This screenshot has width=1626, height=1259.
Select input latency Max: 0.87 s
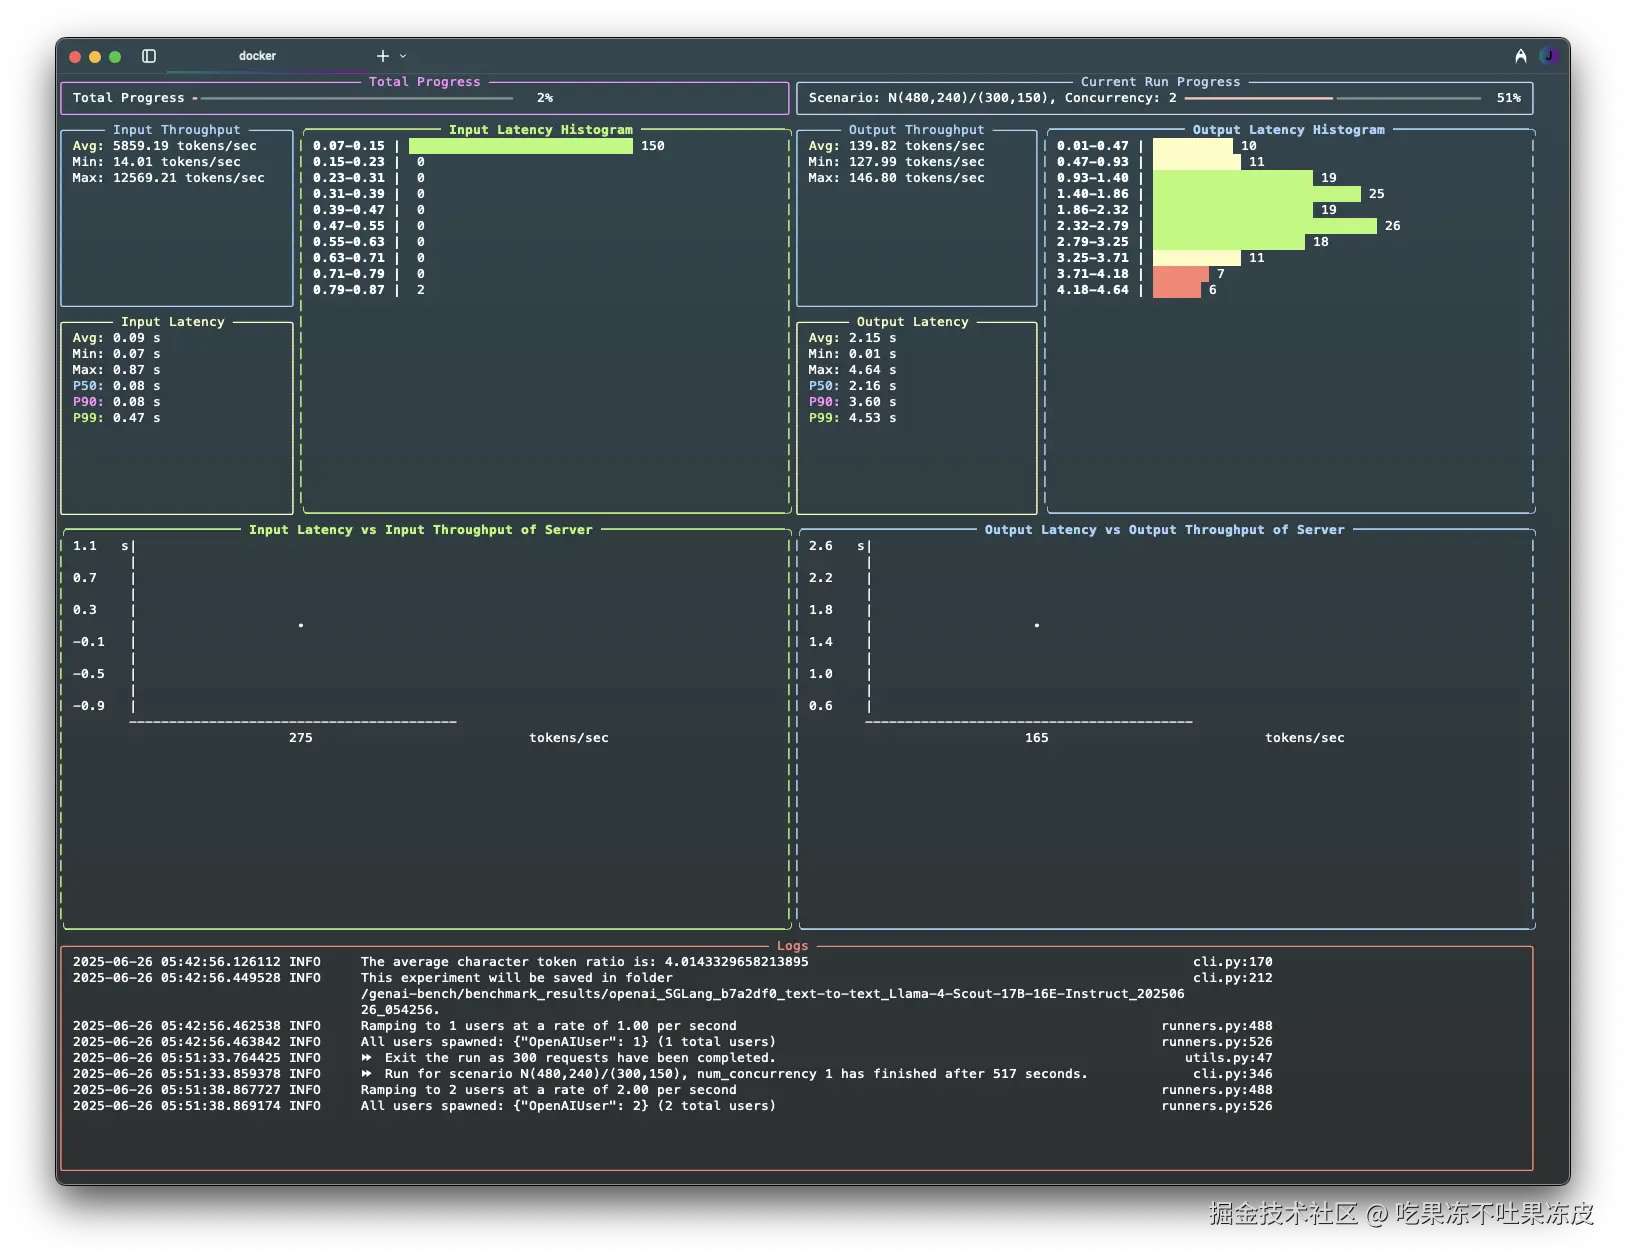click(x=117, y=370)
